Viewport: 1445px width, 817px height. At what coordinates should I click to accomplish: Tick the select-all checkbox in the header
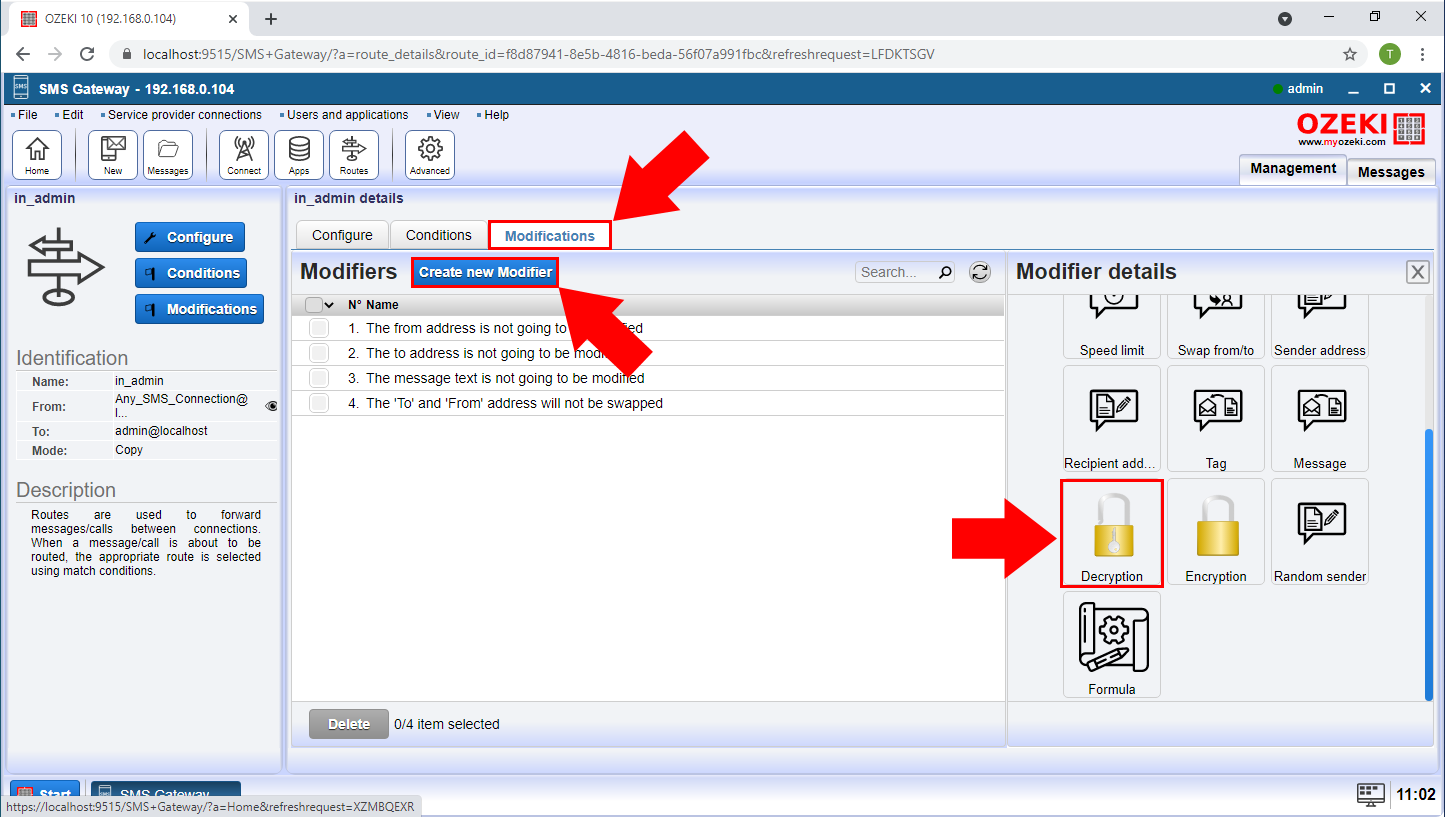tap(314, 304)
